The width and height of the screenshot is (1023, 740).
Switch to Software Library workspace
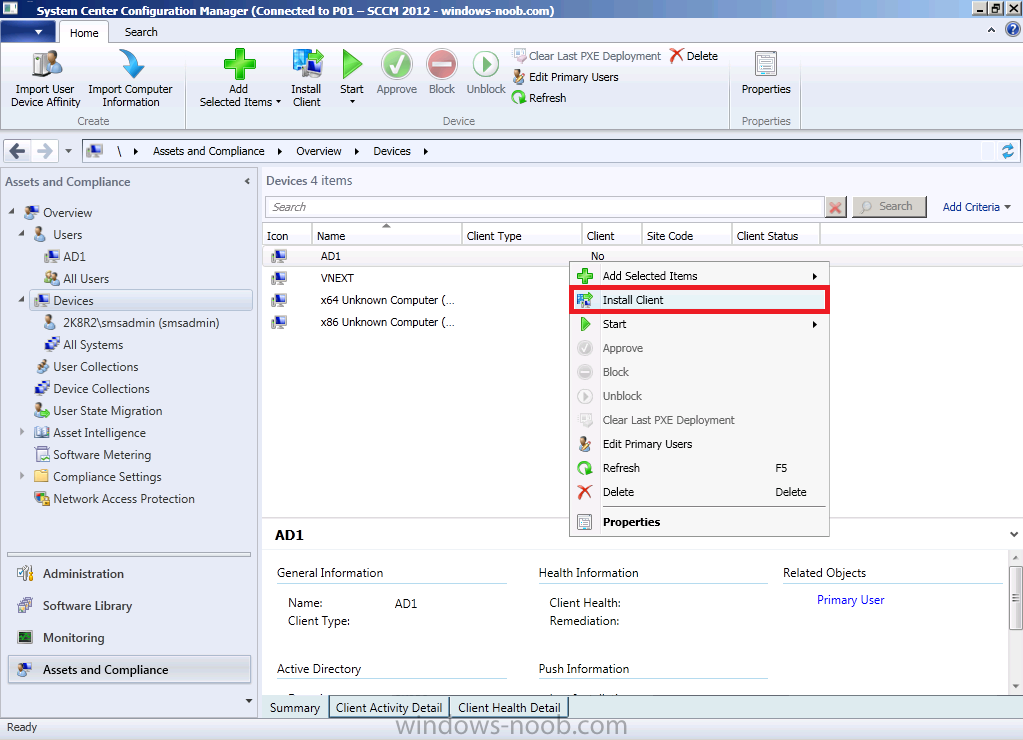coord(129,606)
